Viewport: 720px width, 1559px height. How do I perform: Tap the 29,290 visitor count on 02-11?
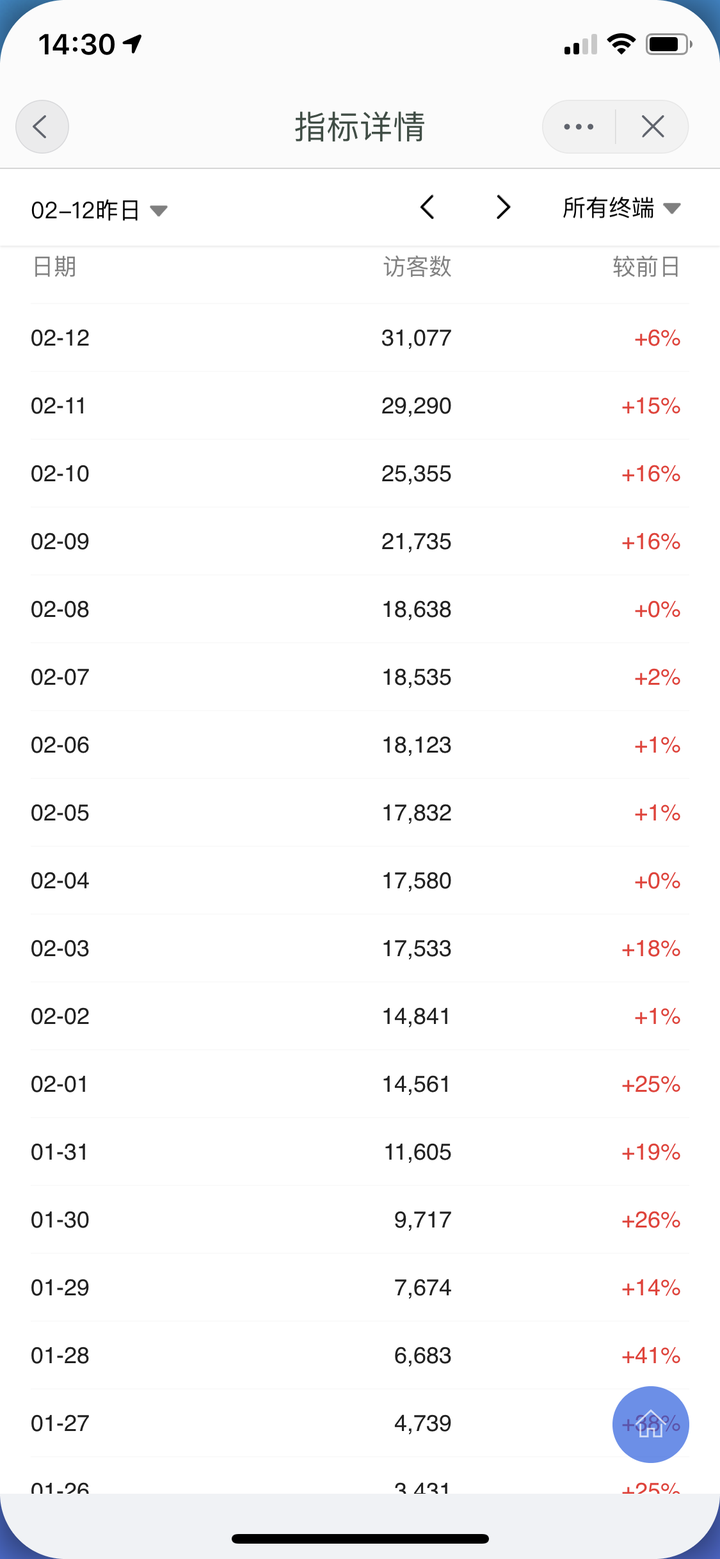(416, 406)
